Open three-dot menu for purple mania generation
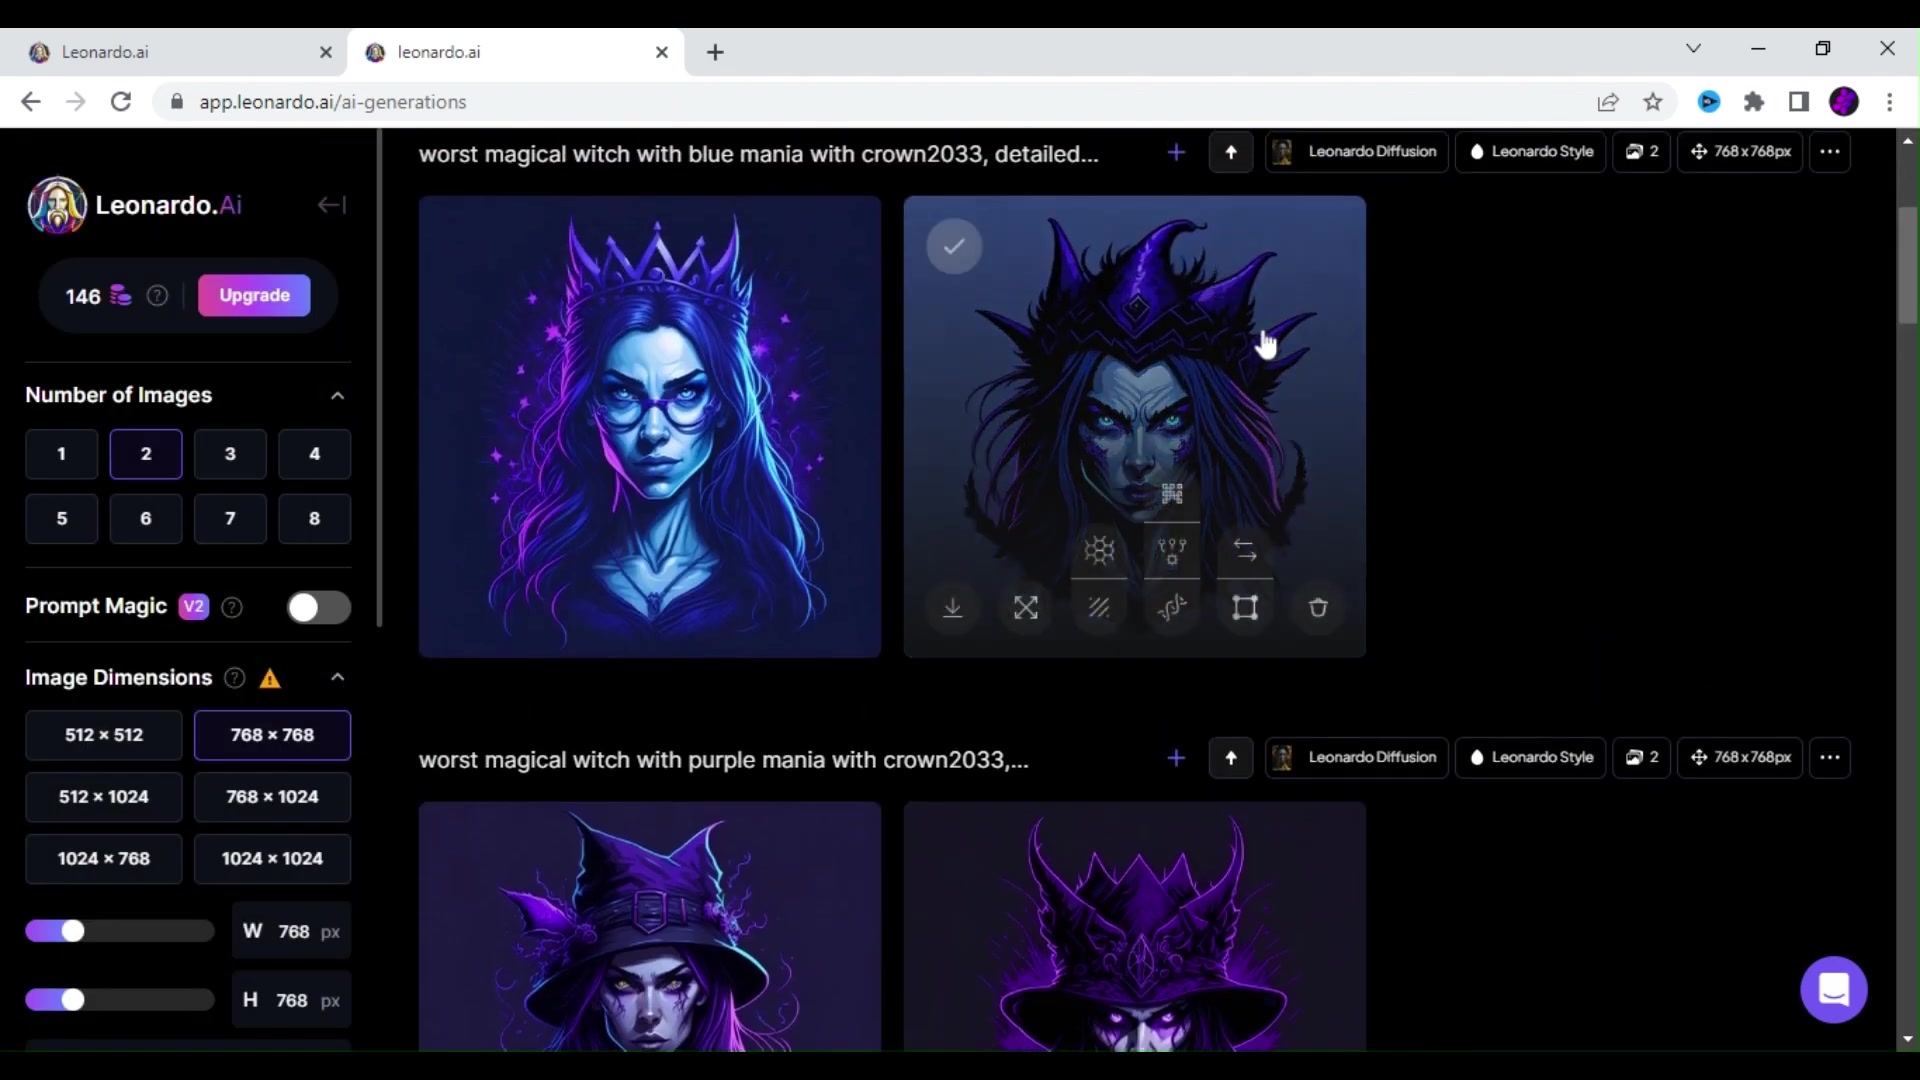This screenshot has height=1080, width=1920. [x=1830, y=758]
